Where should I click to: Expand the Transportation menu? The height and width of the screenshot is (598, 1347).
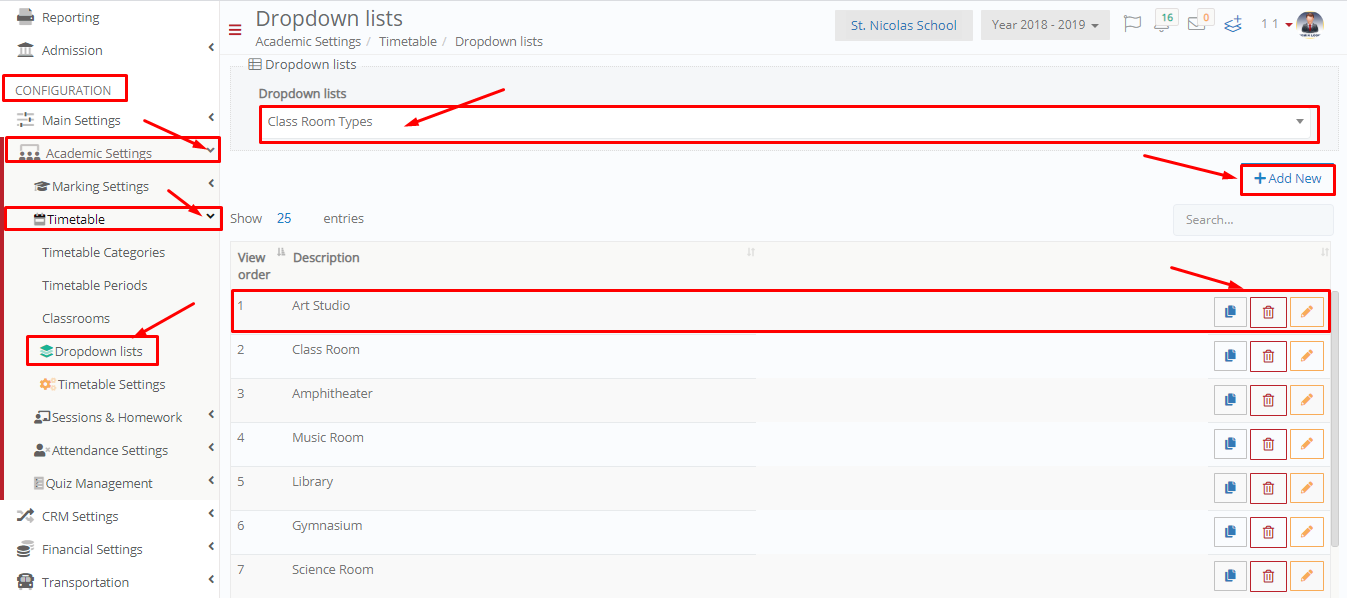tap(110, 582)
